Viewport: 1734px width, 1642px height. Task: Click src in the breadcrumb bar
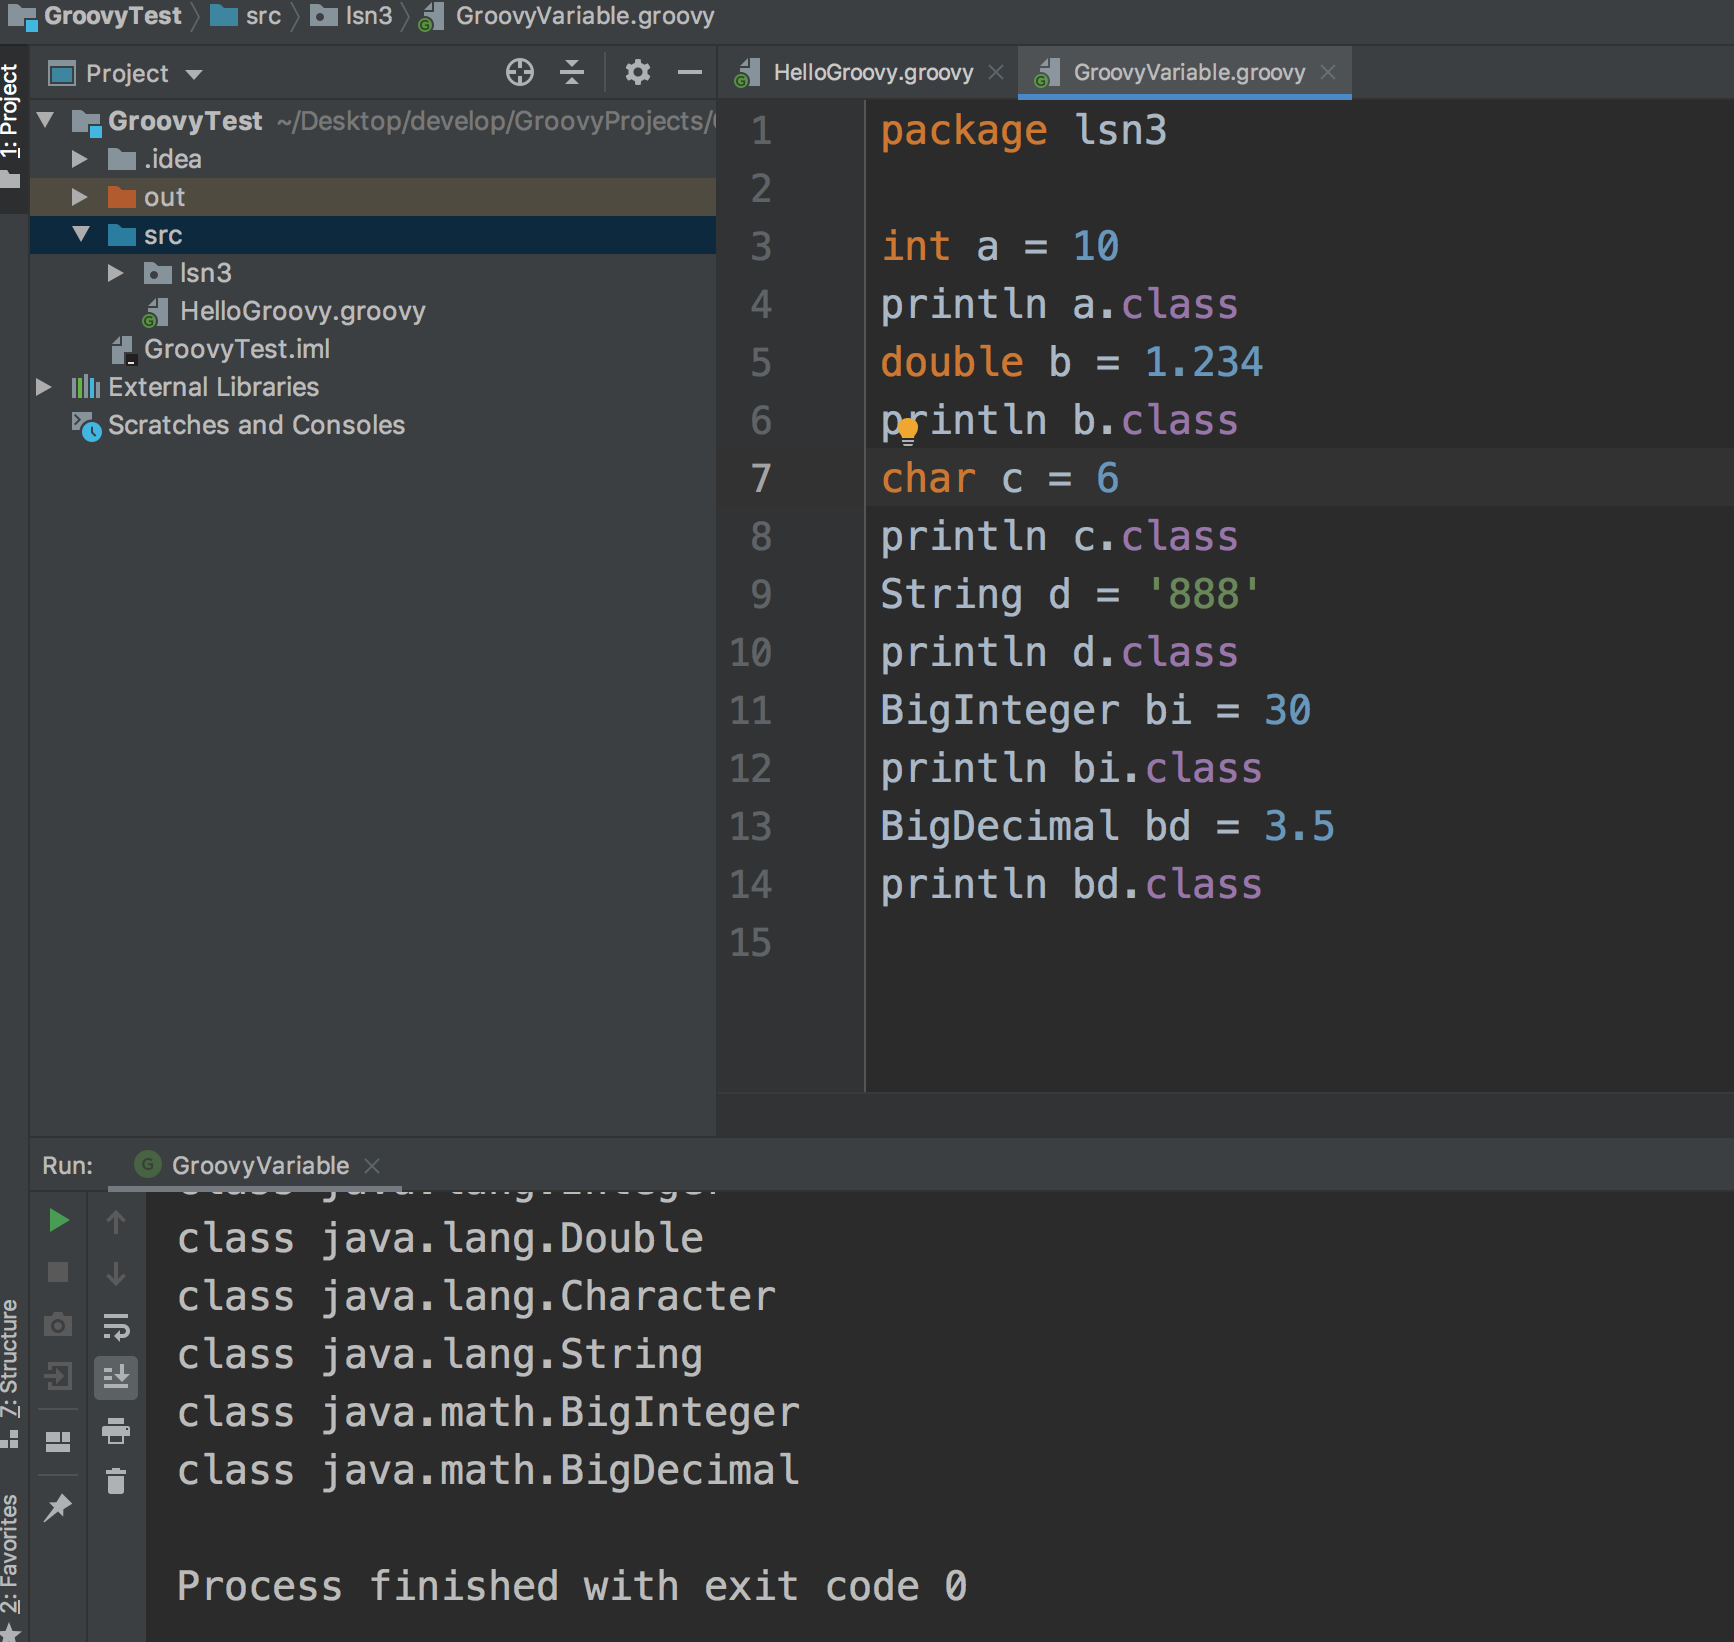[x=246, y=16]
